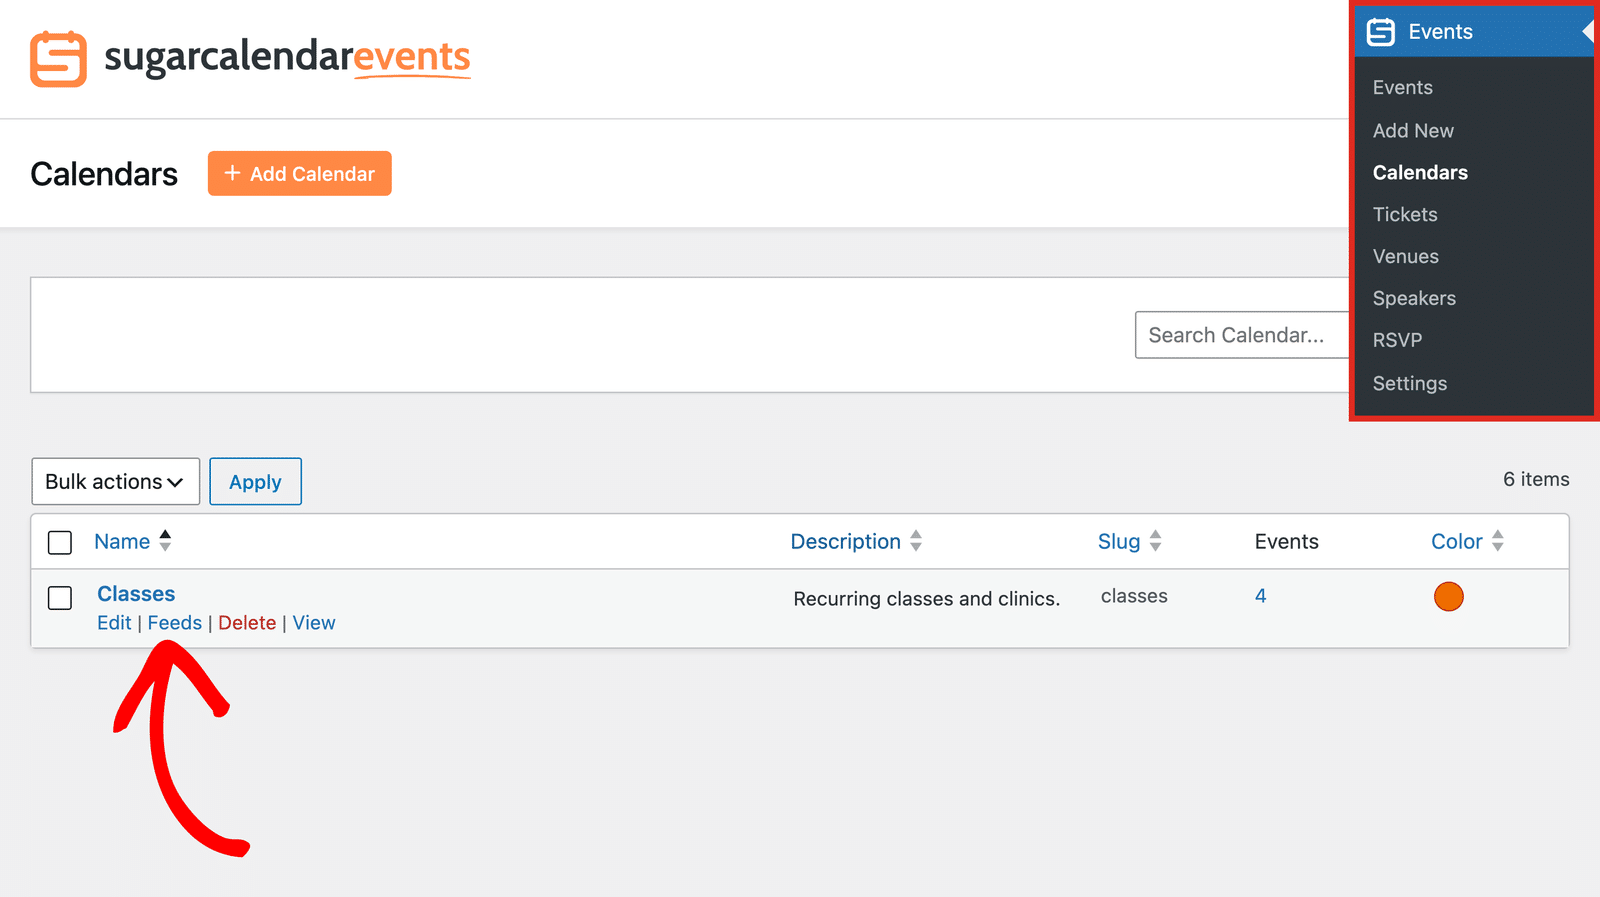Open RSVP in the sidebar menu

point(1397,340)
